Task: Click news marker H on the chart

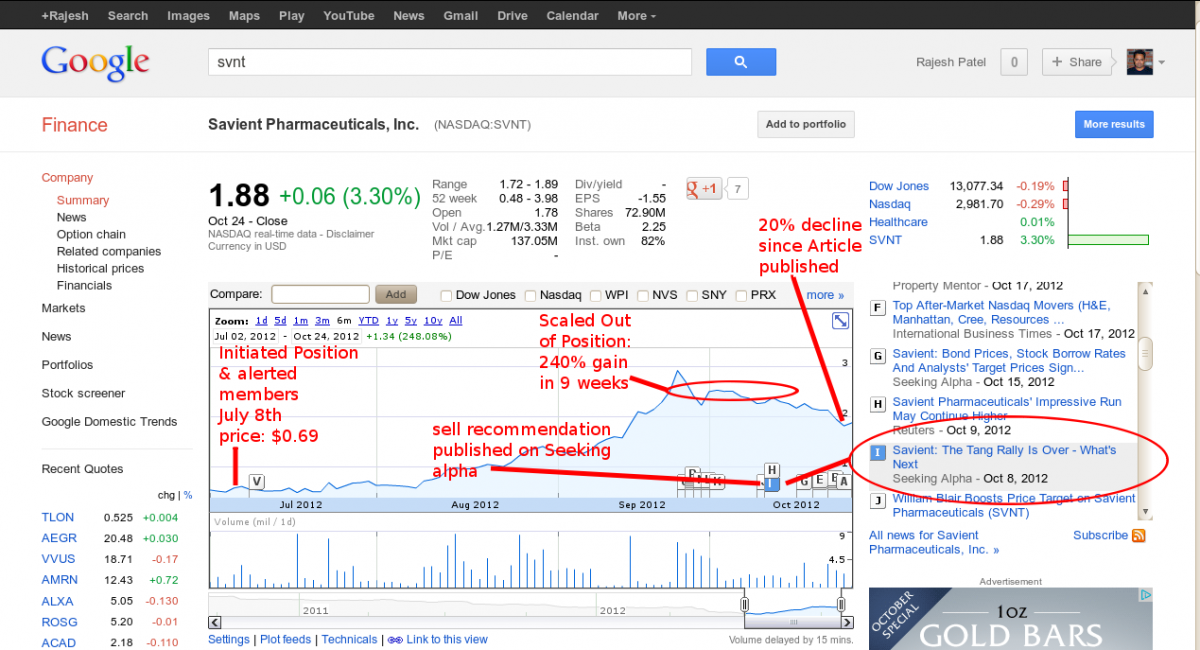Action: point(771,470)
